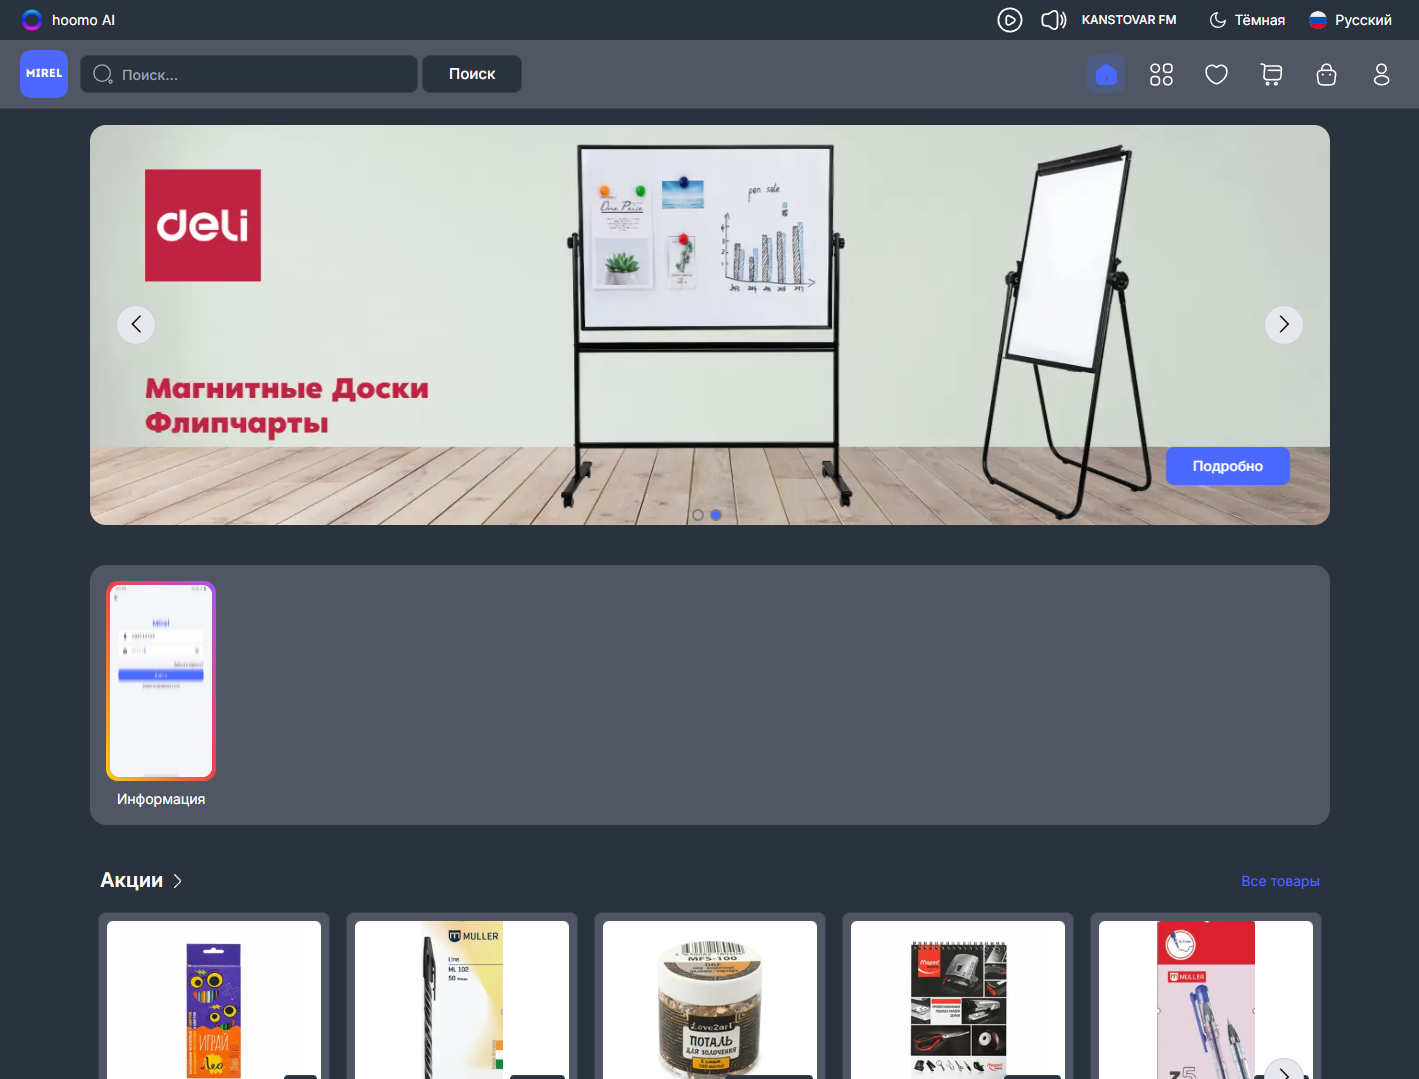Click the Магнитные Доски Флипчарты banner text
The image size is (1419, 1079).
tap(287, 405)
